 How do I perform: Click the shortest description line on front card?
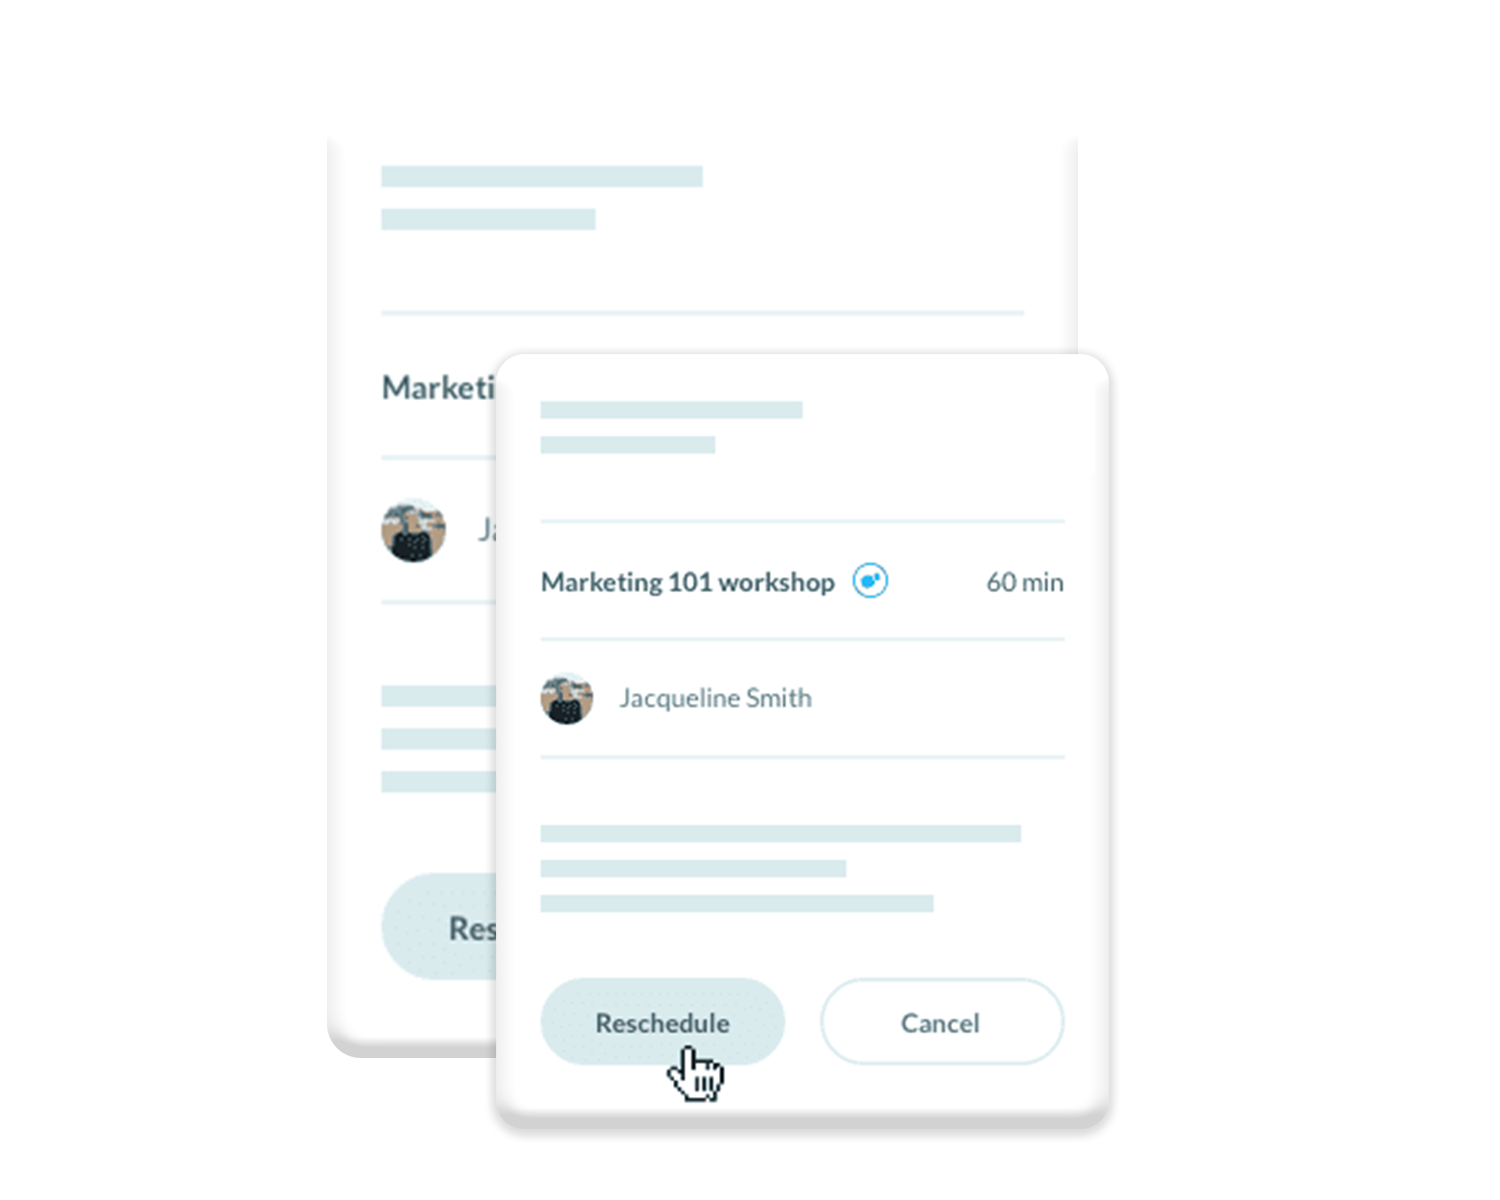(x=693, y=868)
